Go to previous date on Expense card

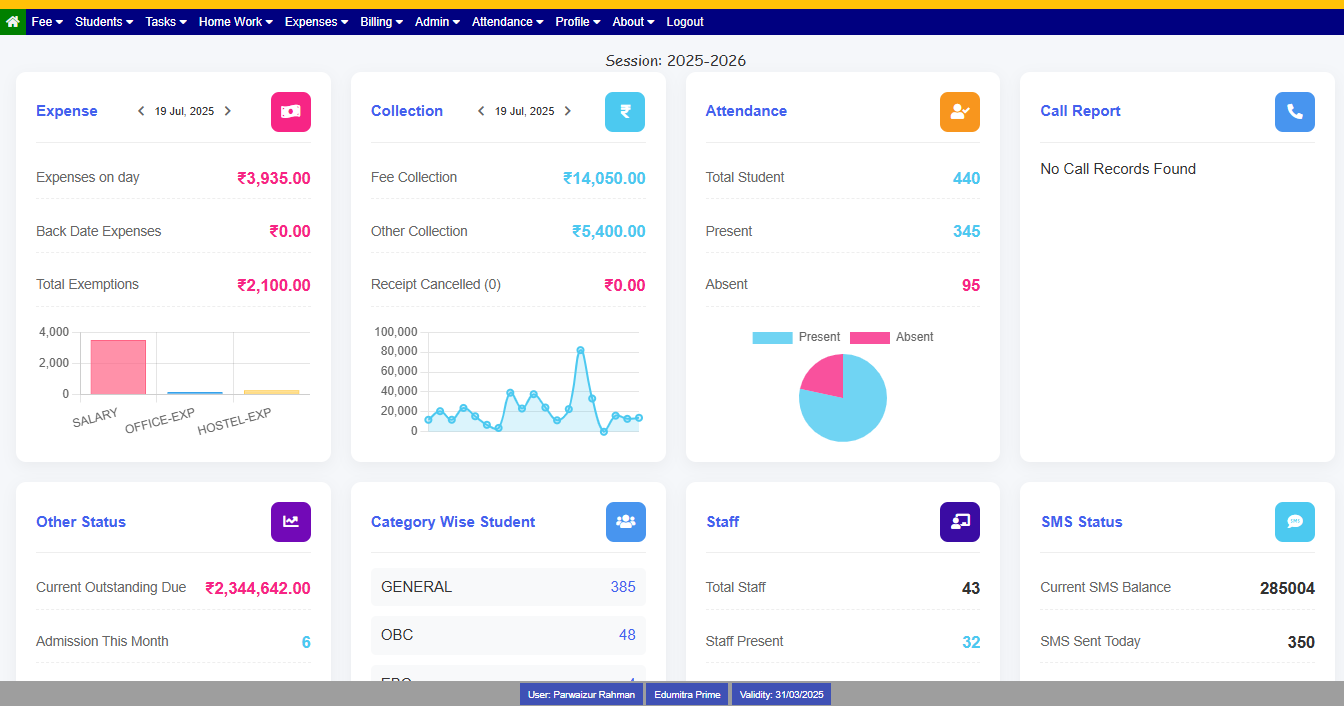141,111
